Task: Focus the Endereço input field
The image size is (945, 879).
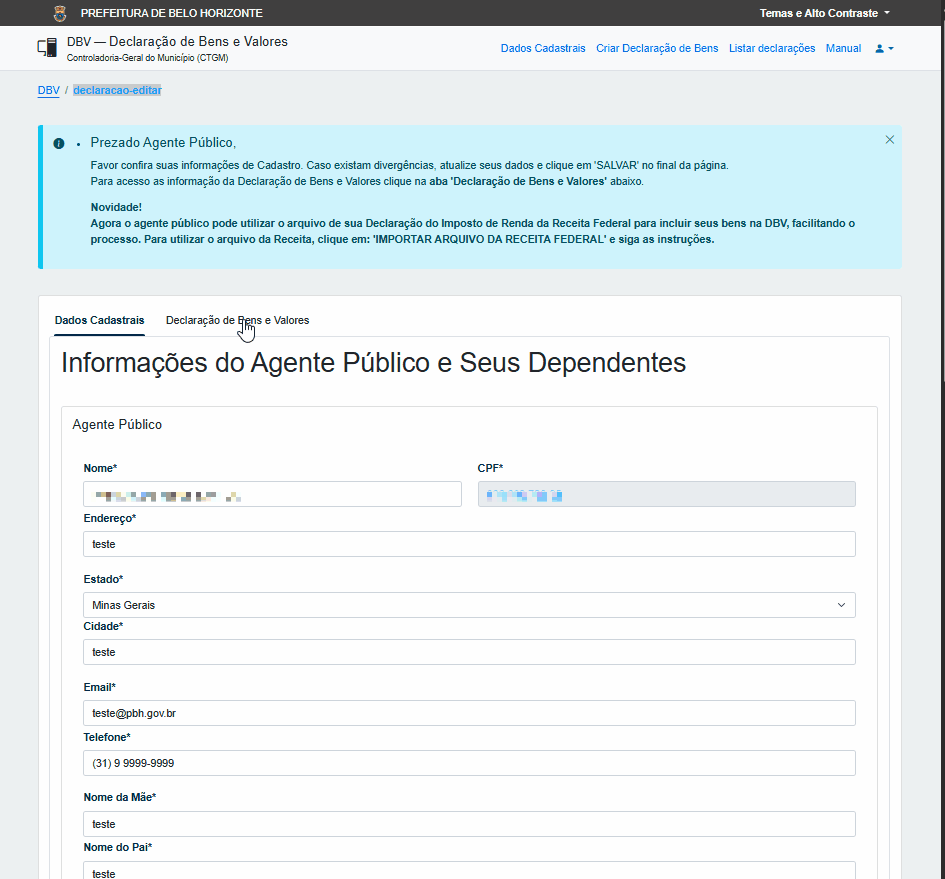Action: pyautogui.click(x=469, y=544)
